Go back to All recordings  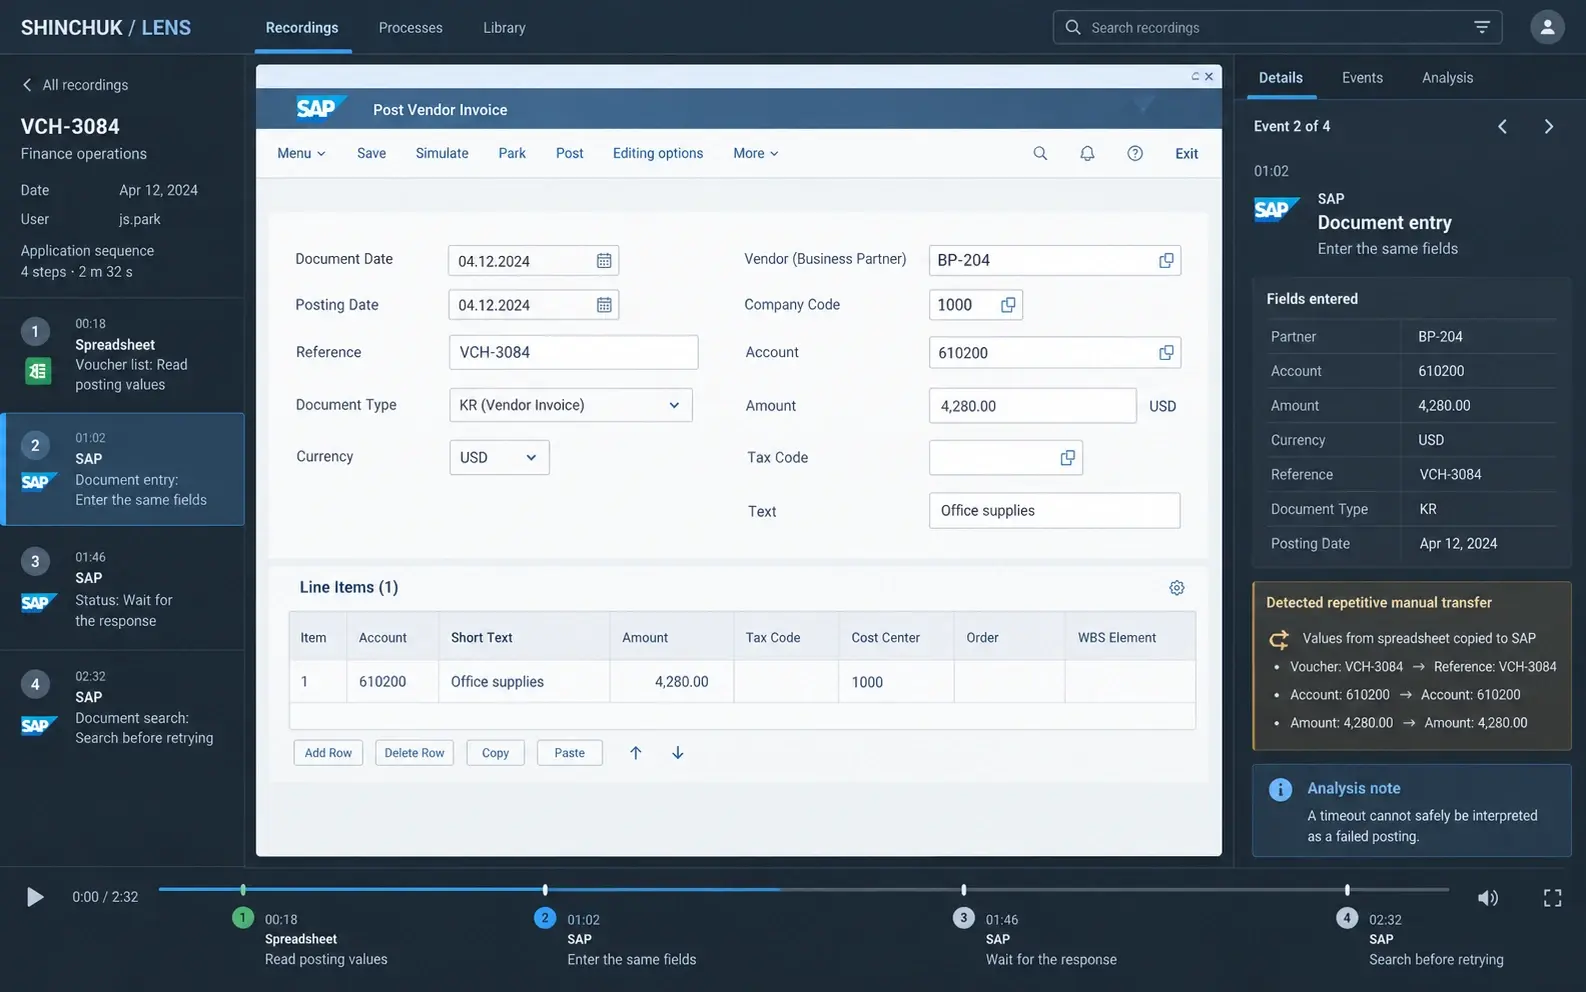[75, 85]
